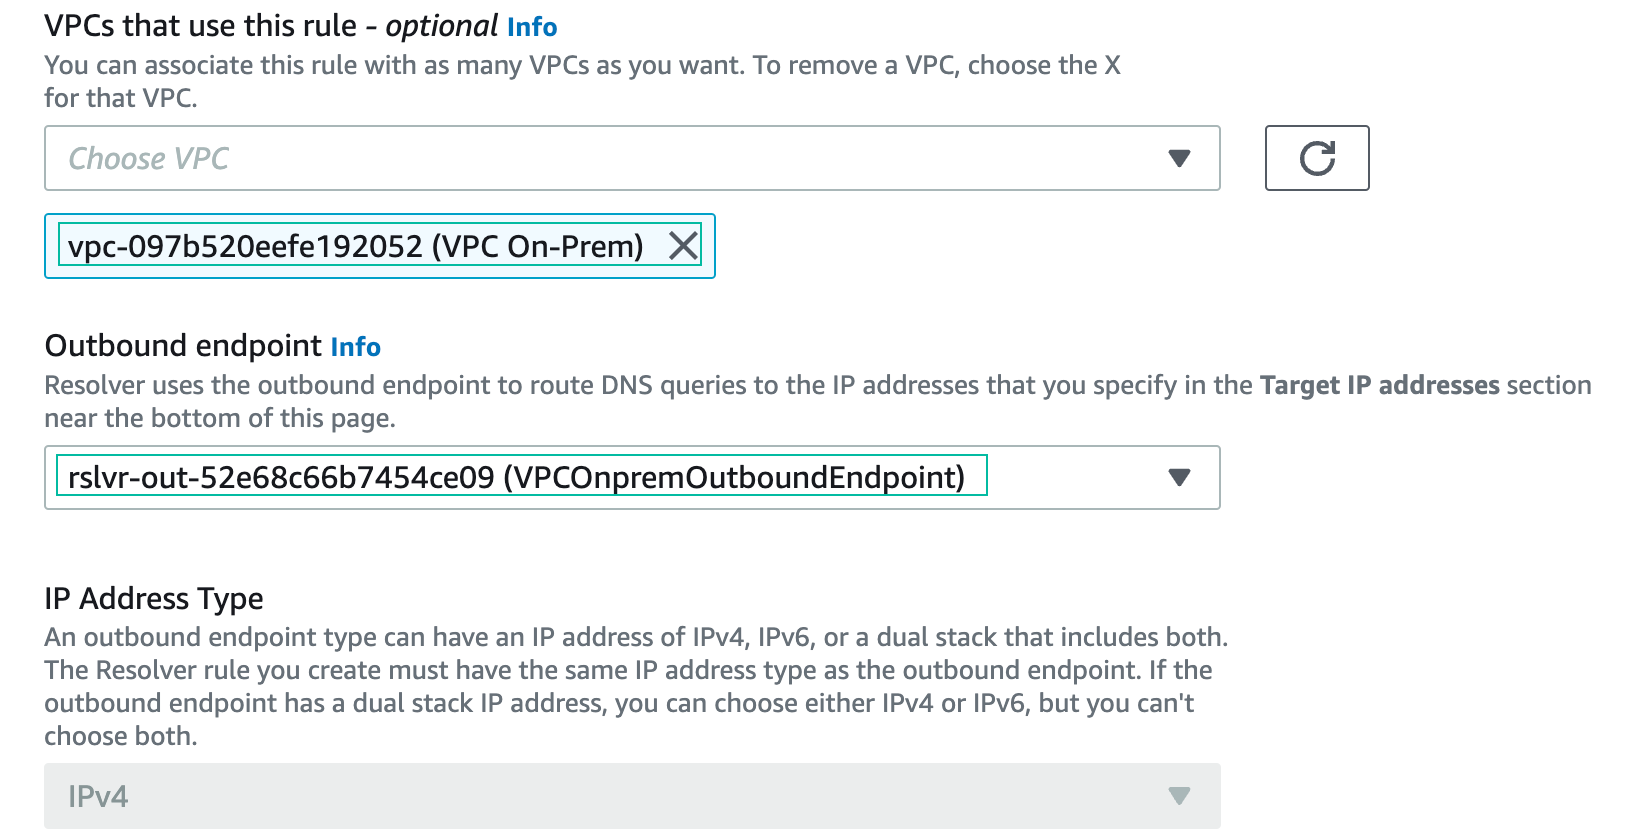
Task: Click the rslvr-out-52e68c66b7454ce09 selected value
Action: coord(516,477)
